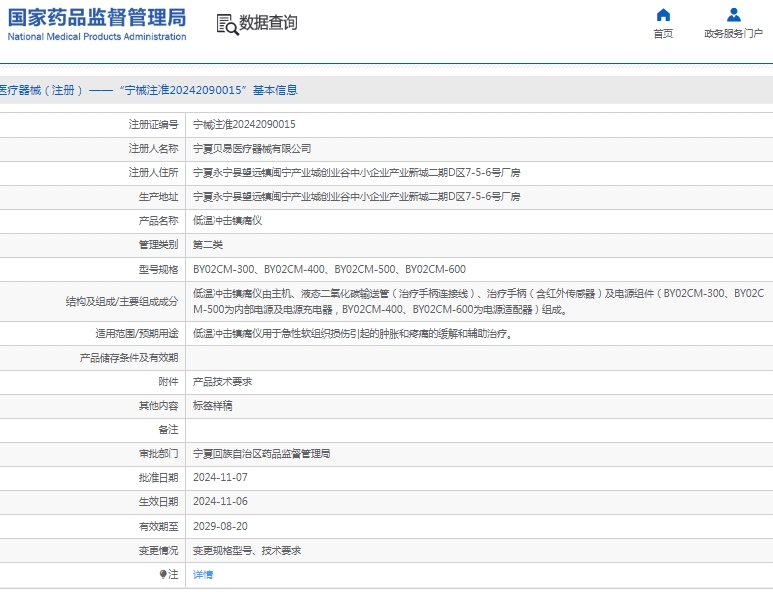Screen dimensions: 773x592
Task: Click the lightbulb icon beside 注
Action: point(163,575)
